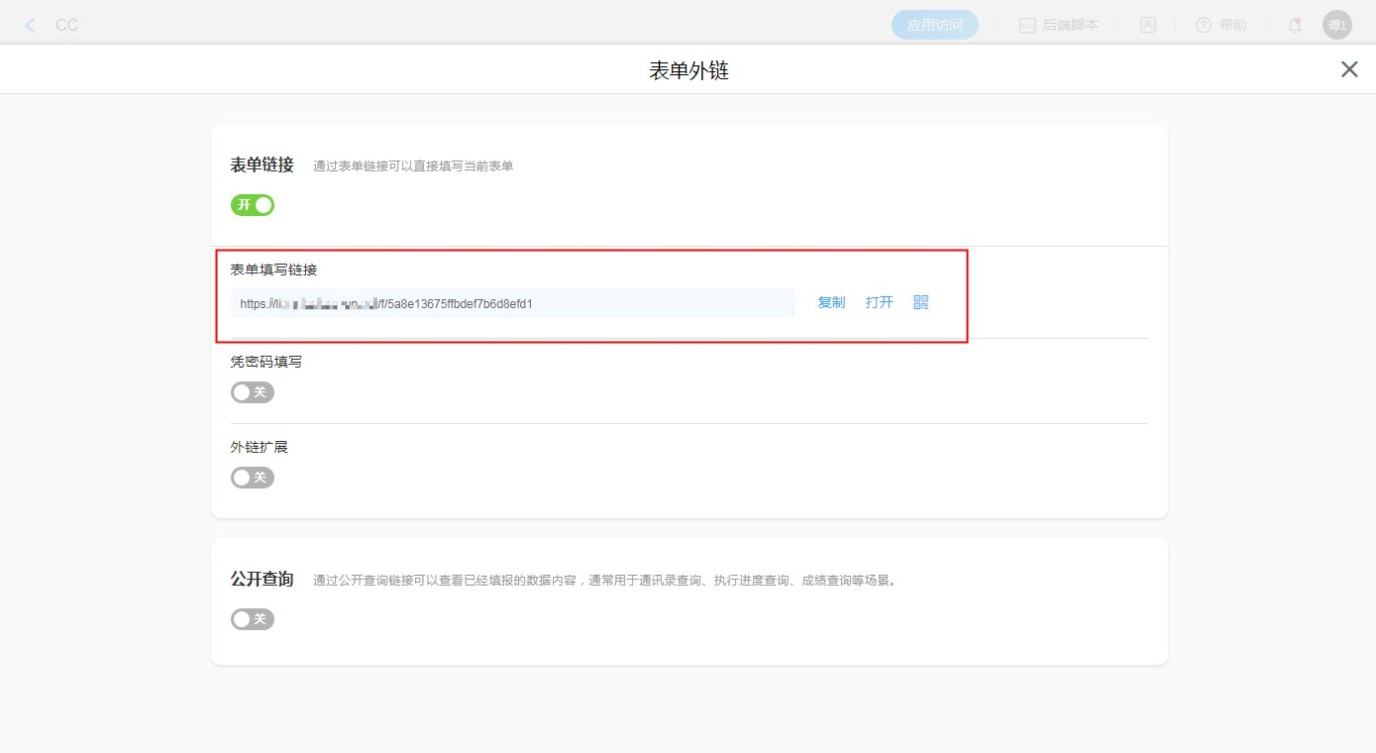
Task: Click the 表单外链 dialog title
Action: [689, 70]
